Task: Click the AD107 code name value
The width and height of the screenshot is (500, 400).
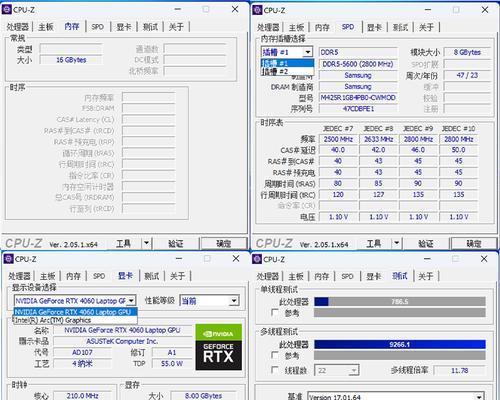Action: 82,353
